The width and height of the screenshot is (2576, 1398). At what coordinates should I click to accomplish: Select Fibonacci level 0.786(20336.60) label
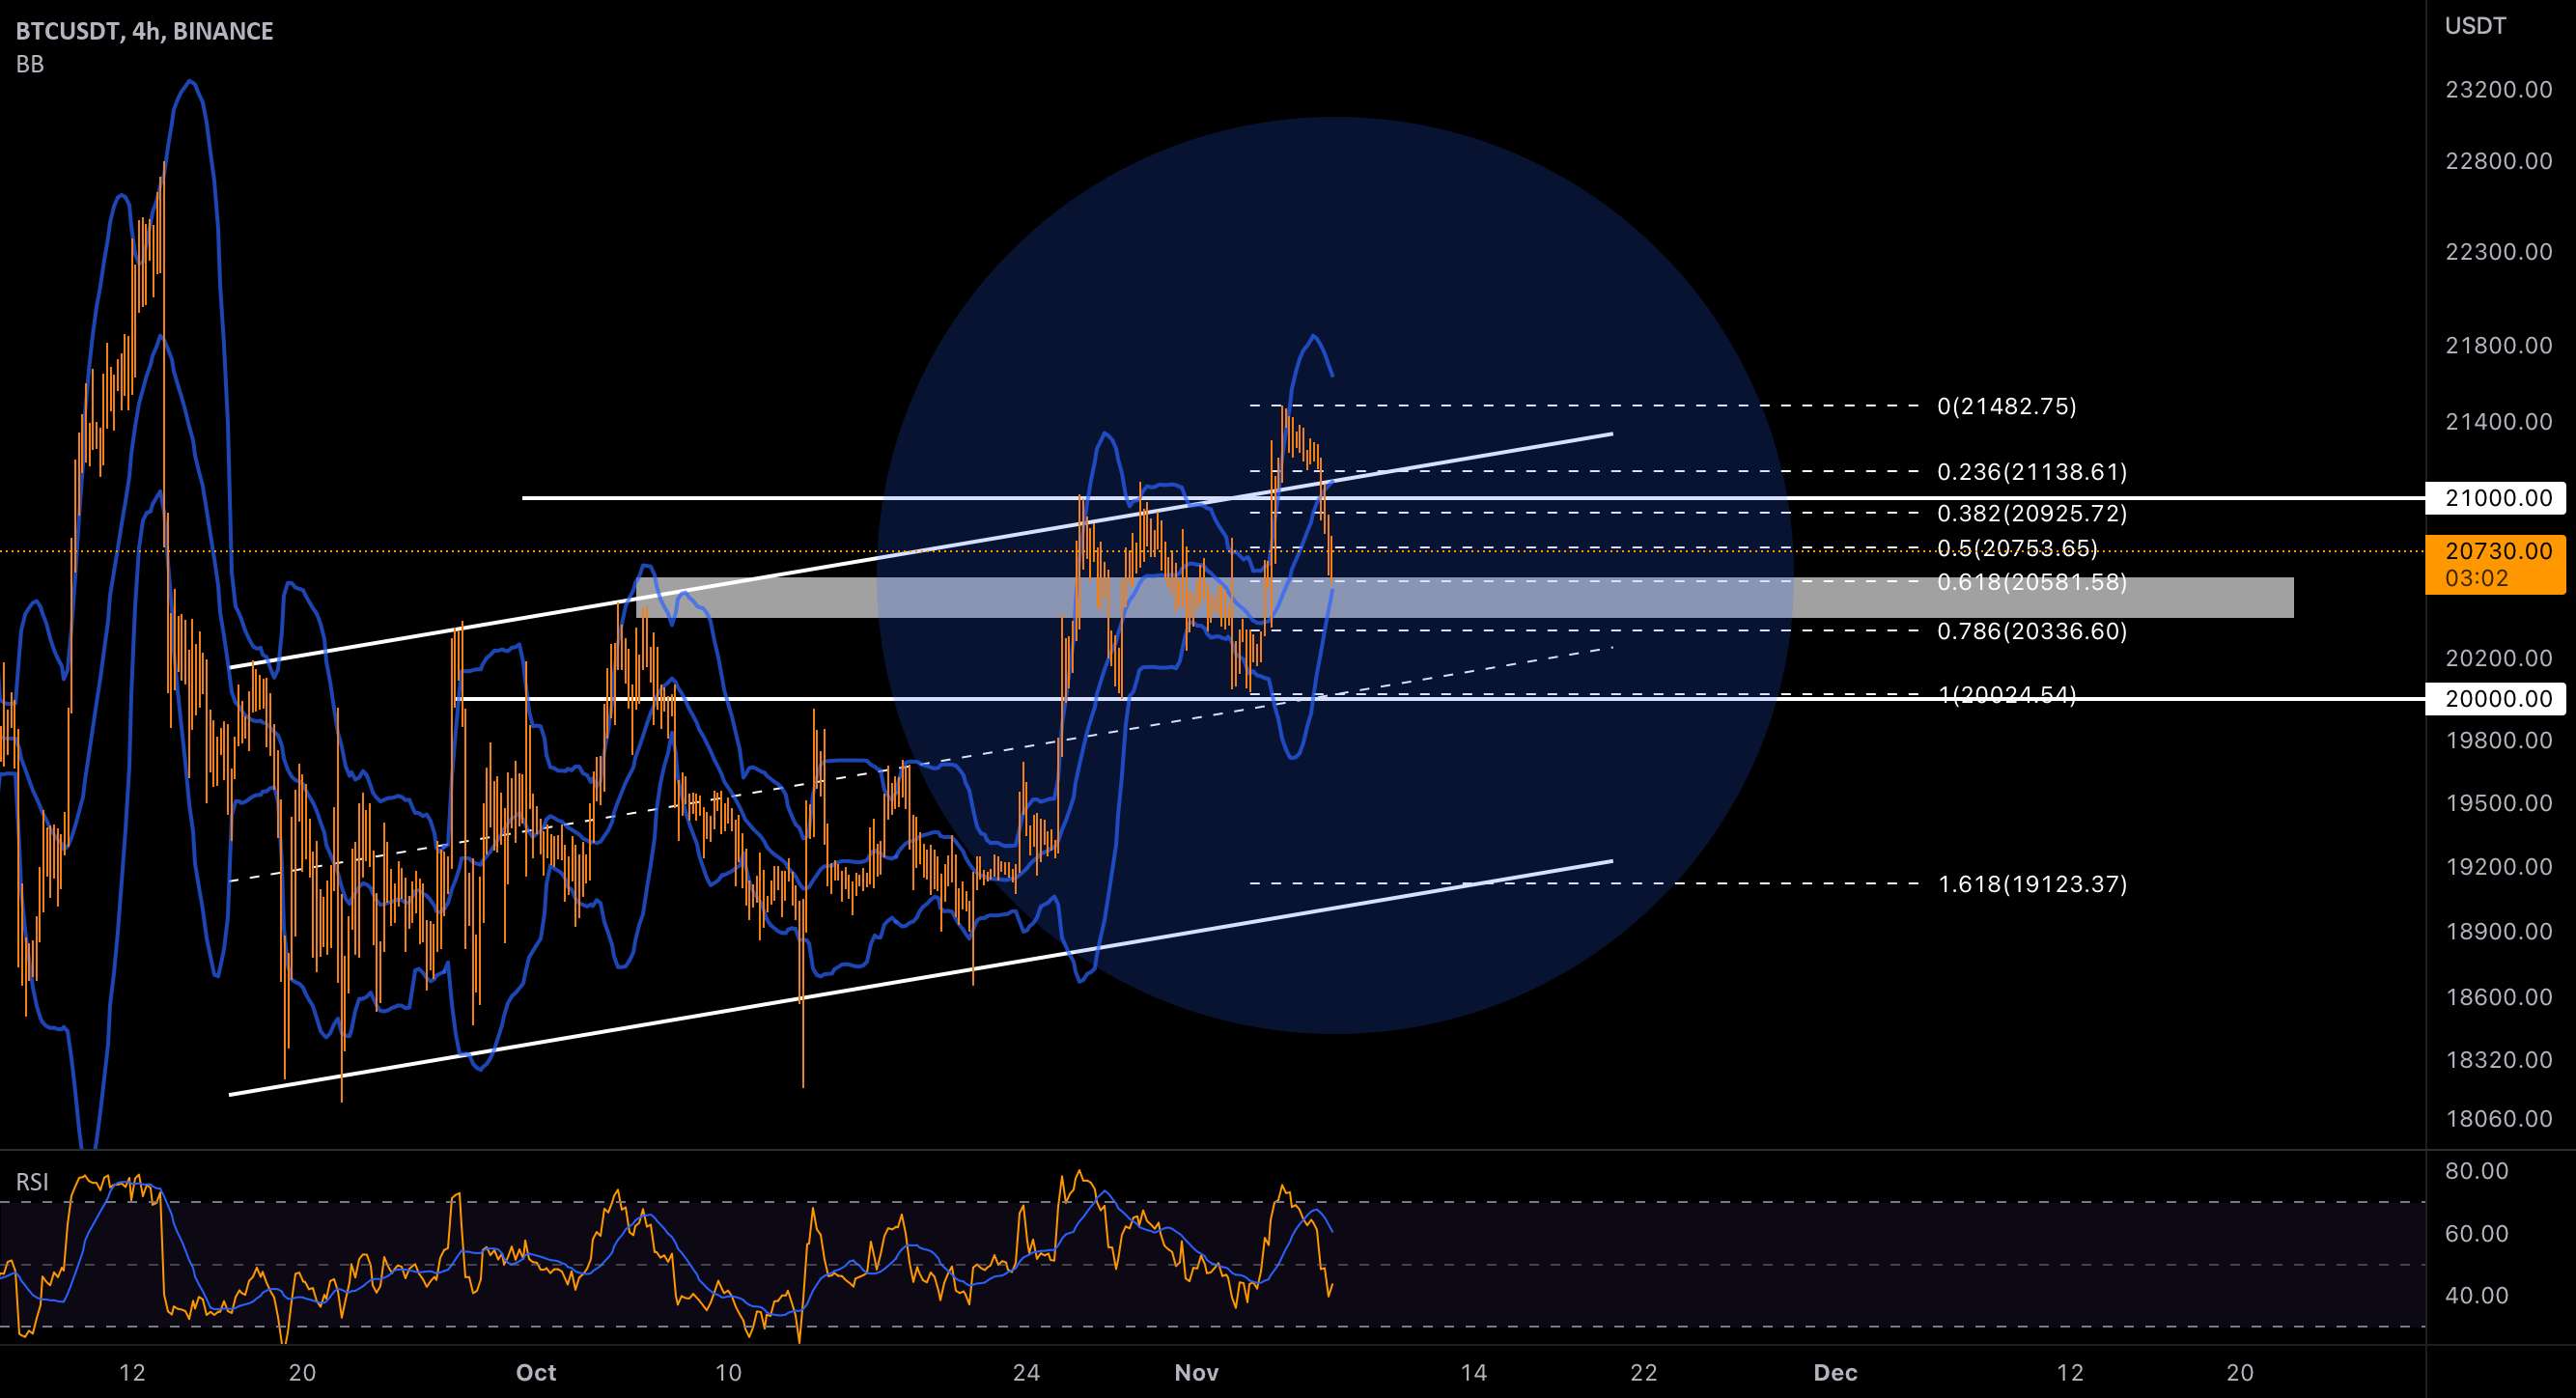(x=2032, y=631)
